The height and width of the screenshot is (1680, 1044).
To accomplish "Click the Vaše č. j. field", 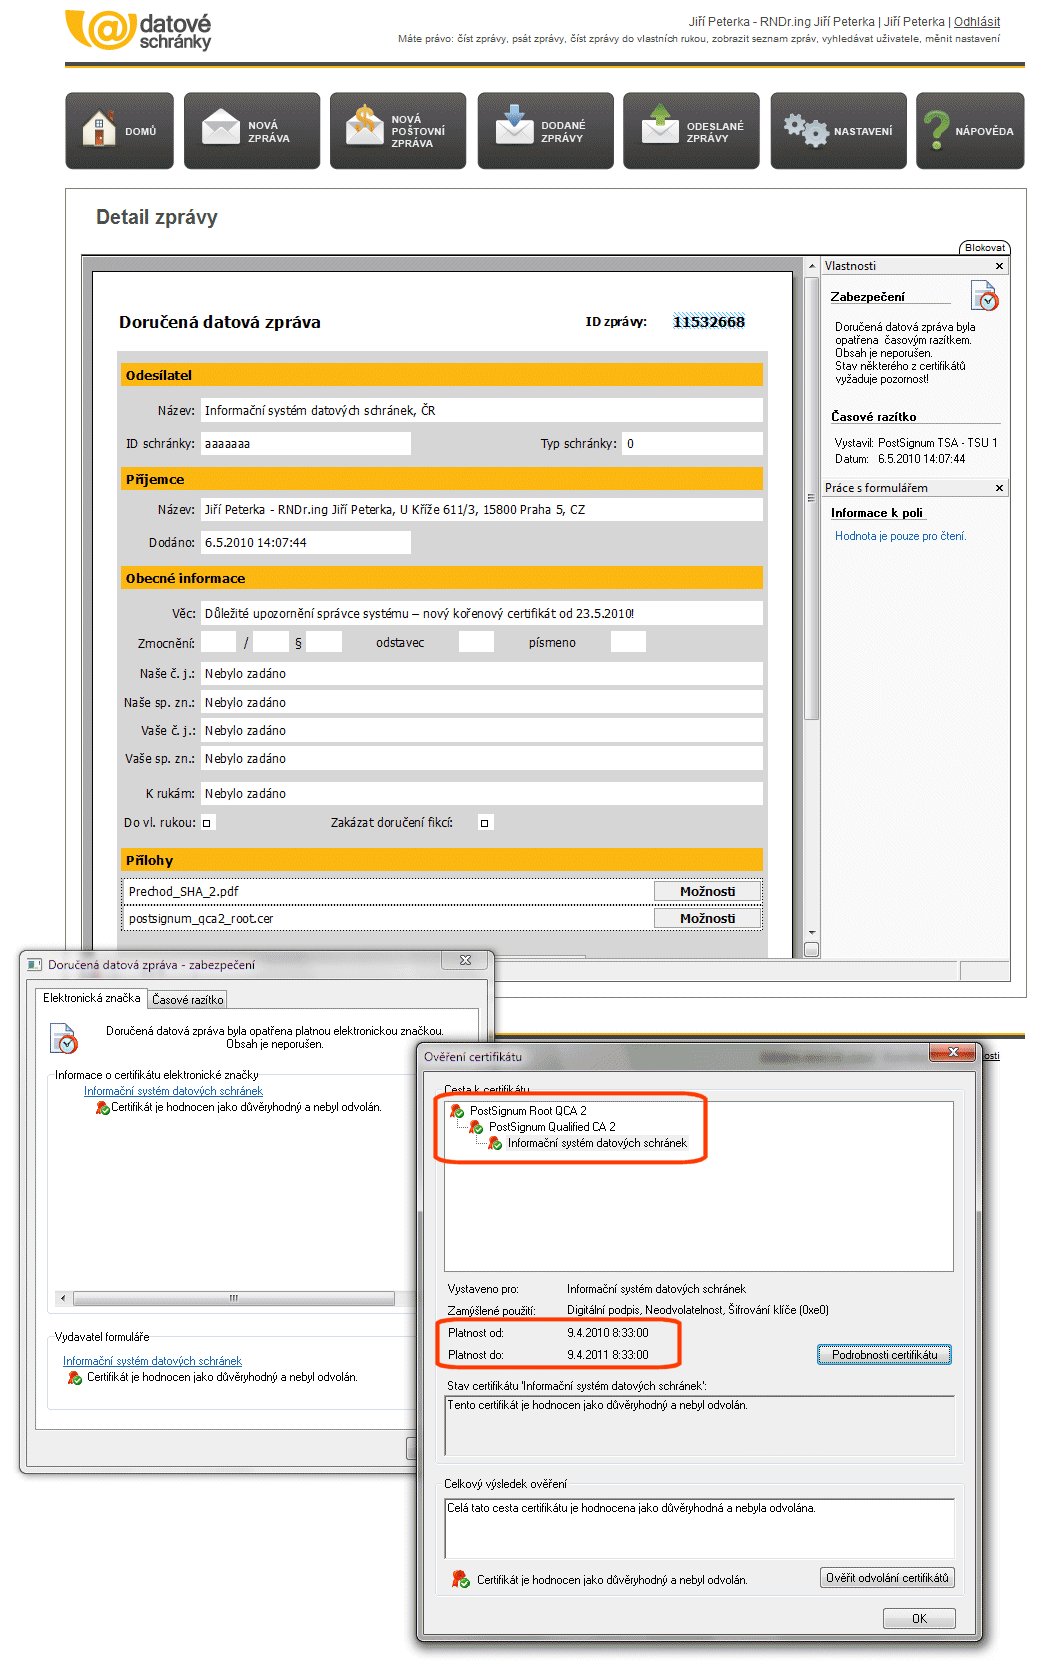I will click(481, 731).
